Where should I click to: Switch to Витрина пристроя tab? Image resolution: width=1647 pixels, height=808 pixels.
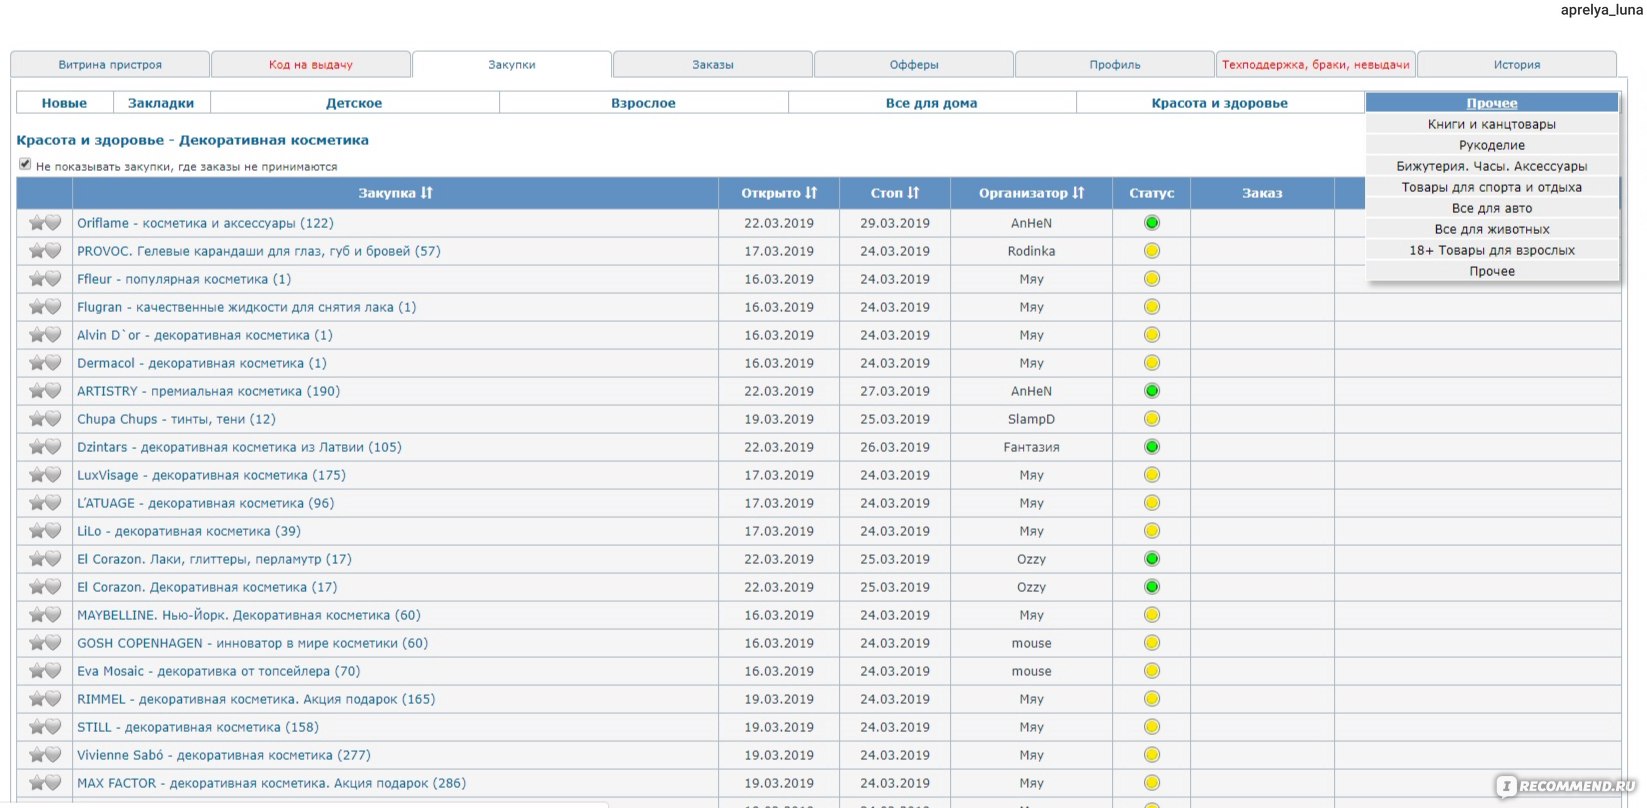(x=110, y=65)
